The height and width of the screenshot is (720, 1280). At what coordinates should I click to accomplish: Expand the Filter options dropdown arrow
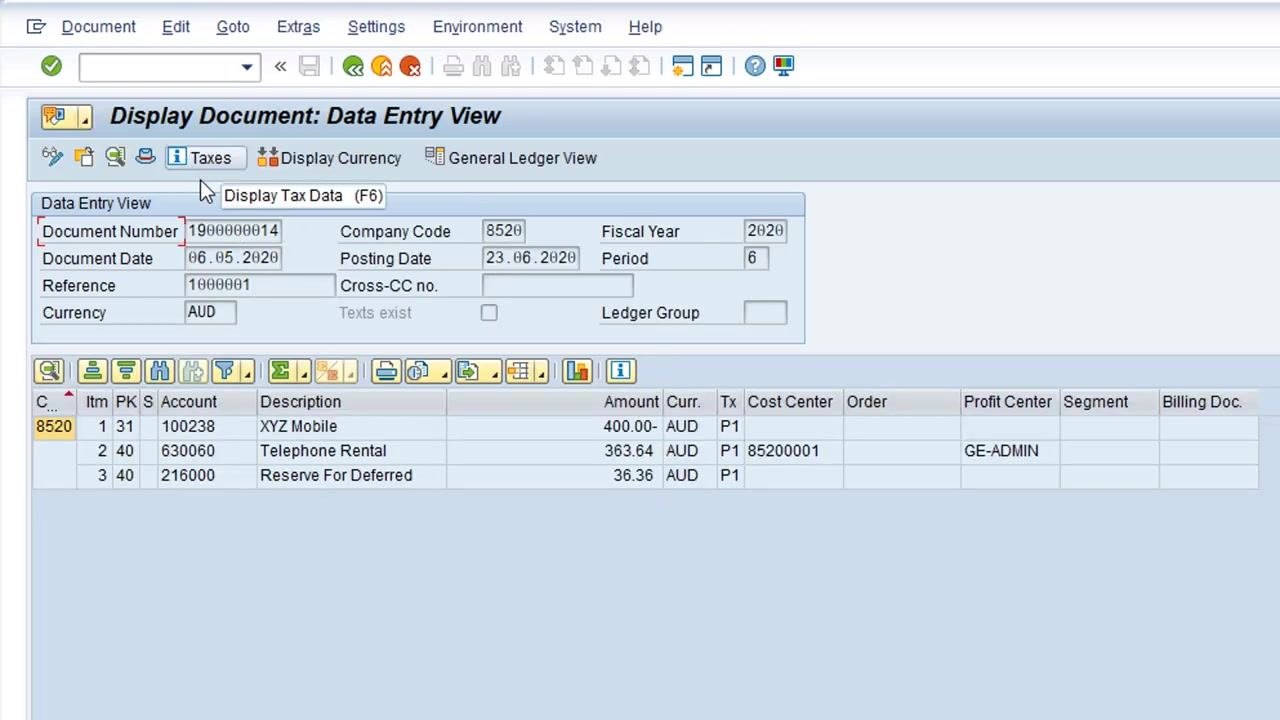246,372
